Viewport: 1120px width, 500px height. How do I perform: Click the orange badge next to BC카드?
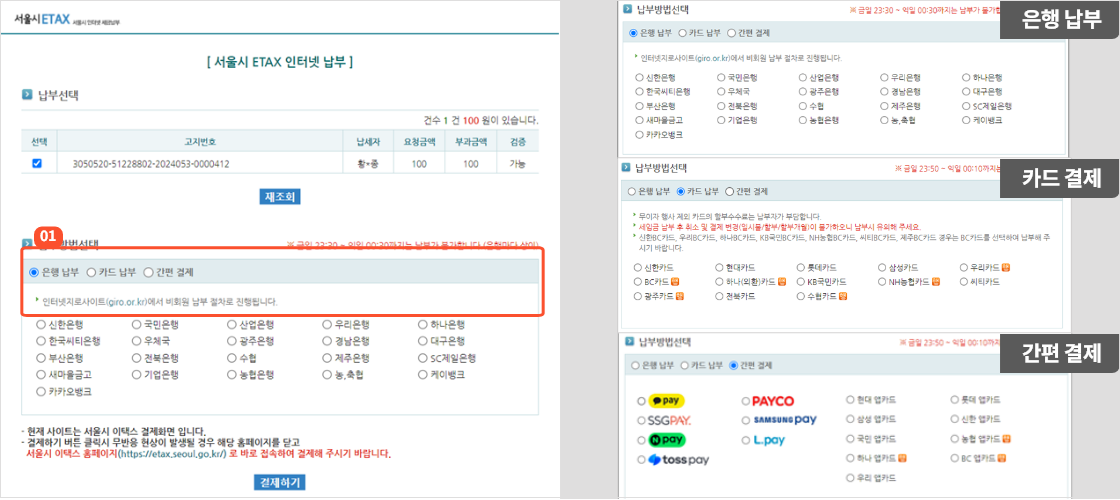tap(673, 282)
